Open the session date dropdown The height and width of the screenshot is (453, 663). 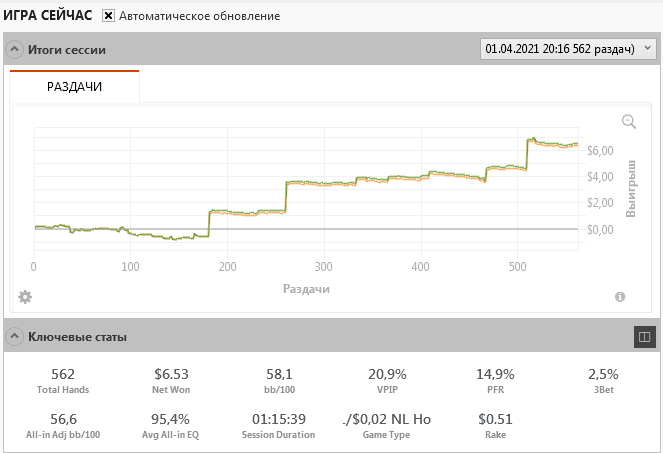point(568,48)
